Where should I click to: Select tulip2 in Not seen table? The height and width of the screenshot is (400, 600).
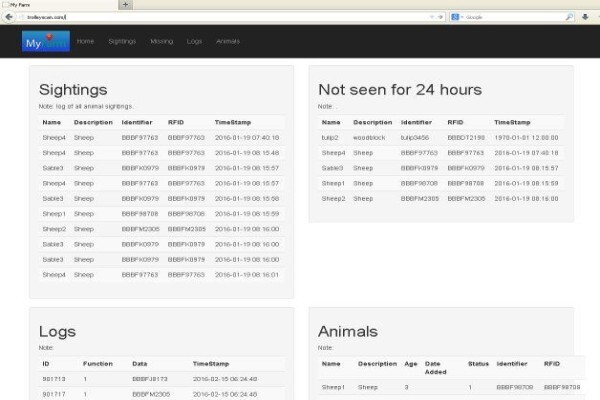[x=330, y=137]
